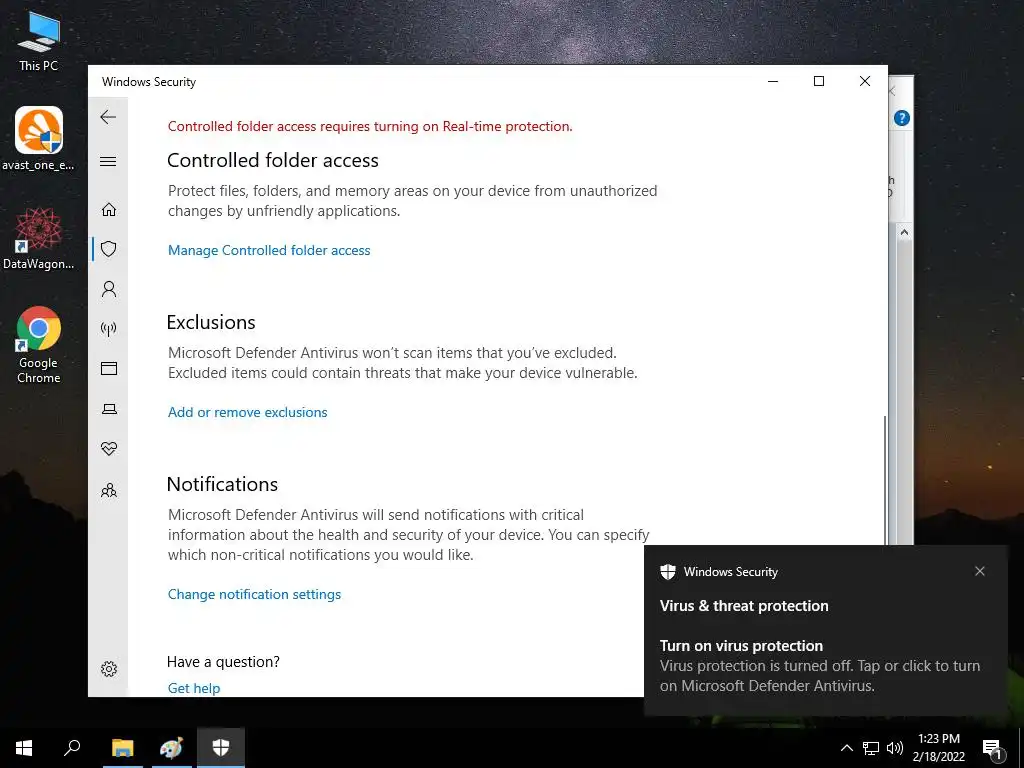Click Change notification settings link
Screen dimensions: 1024x768
(x=254, y=594)
